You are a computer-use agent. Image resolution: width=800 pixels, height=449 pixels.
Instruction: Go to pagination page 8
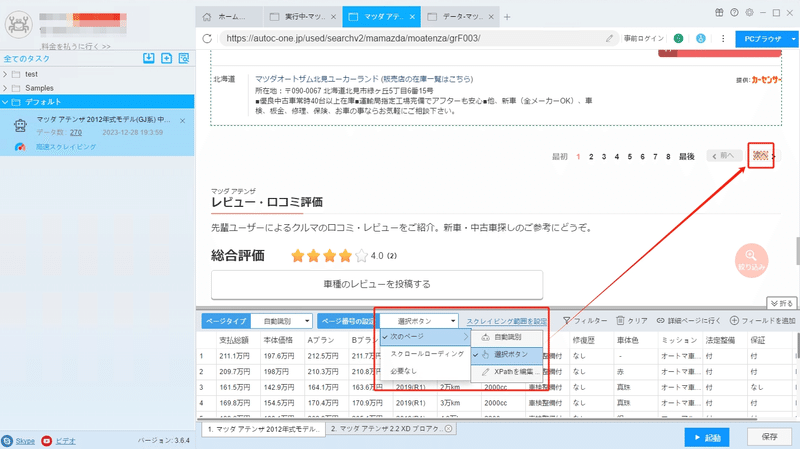coord(668,157)
